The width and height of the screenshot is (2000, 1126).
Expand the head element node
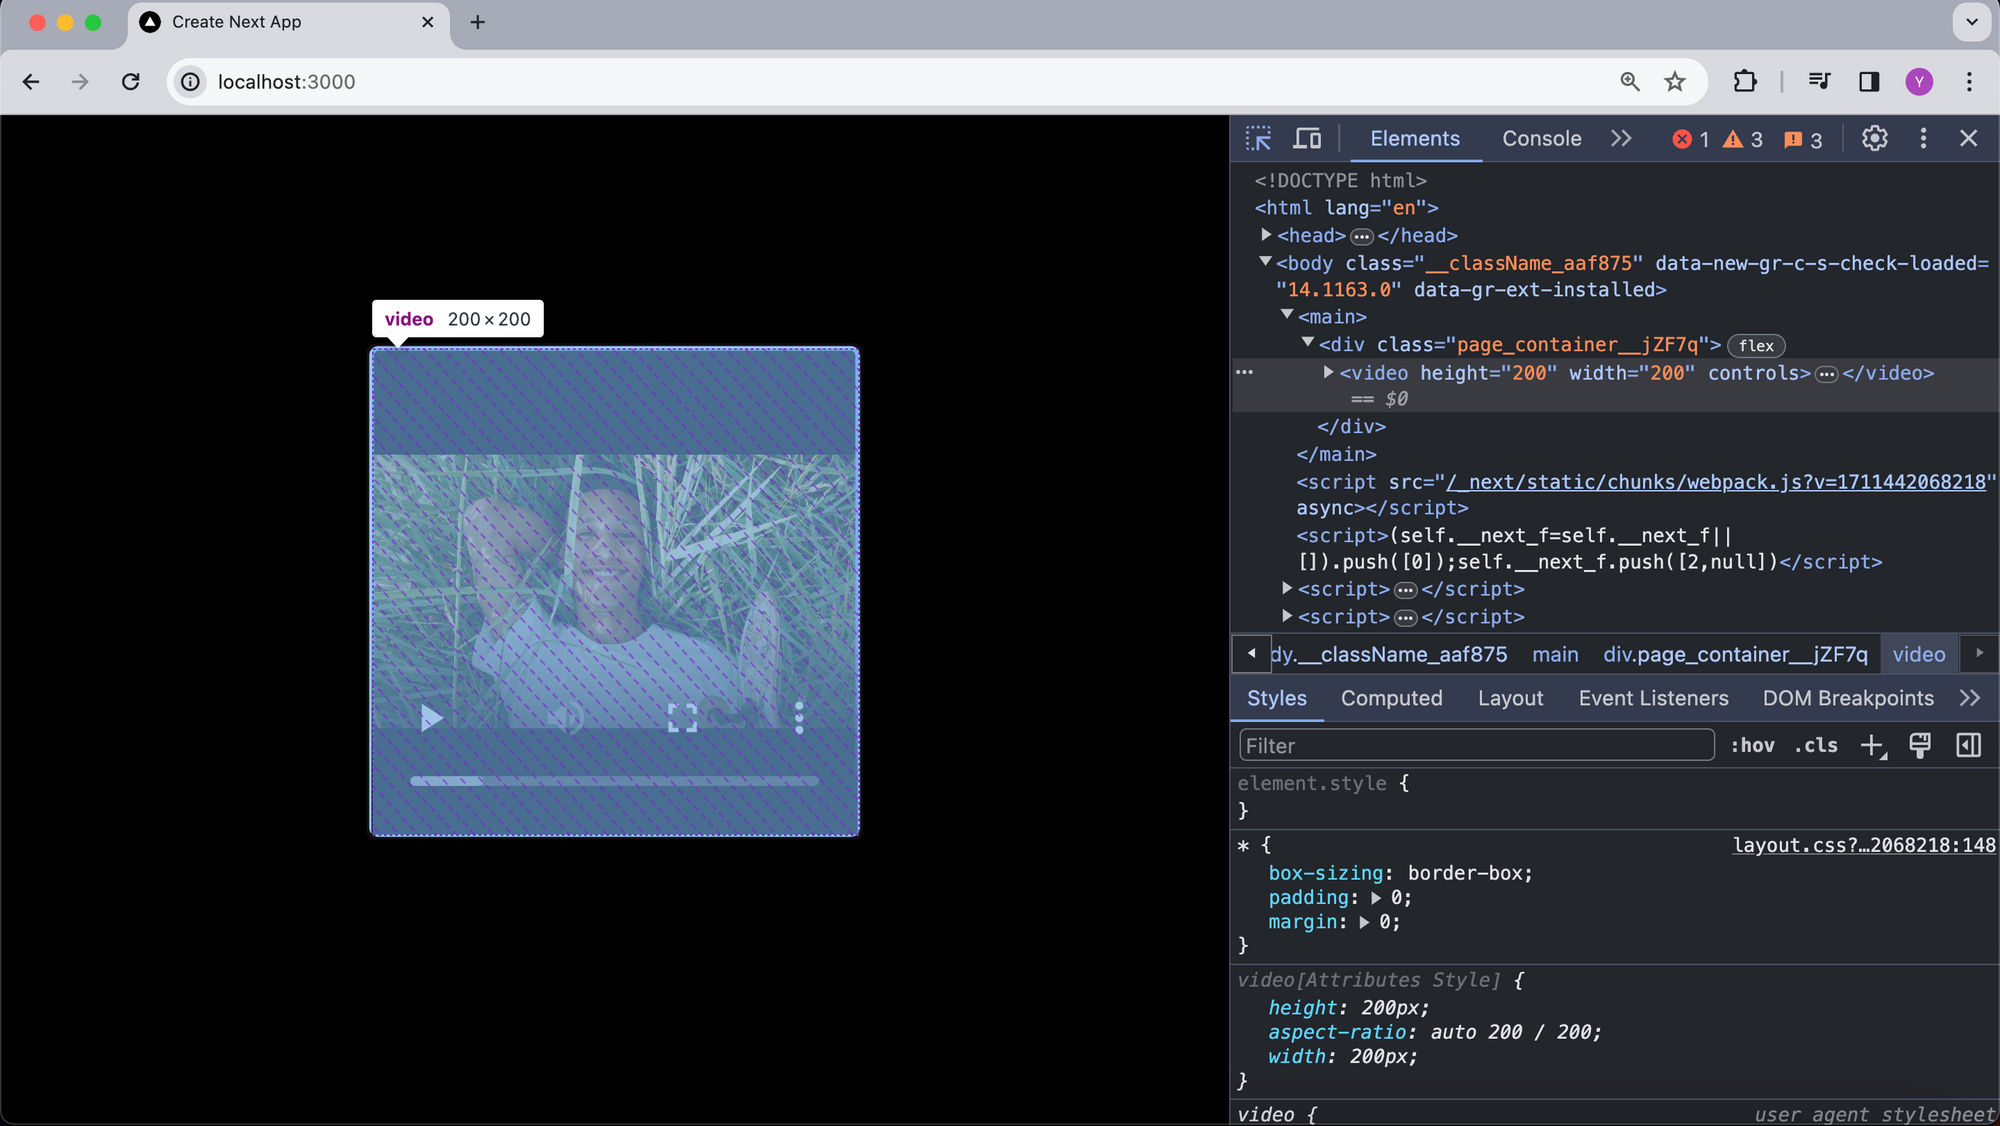click(x=1266, y=235)
